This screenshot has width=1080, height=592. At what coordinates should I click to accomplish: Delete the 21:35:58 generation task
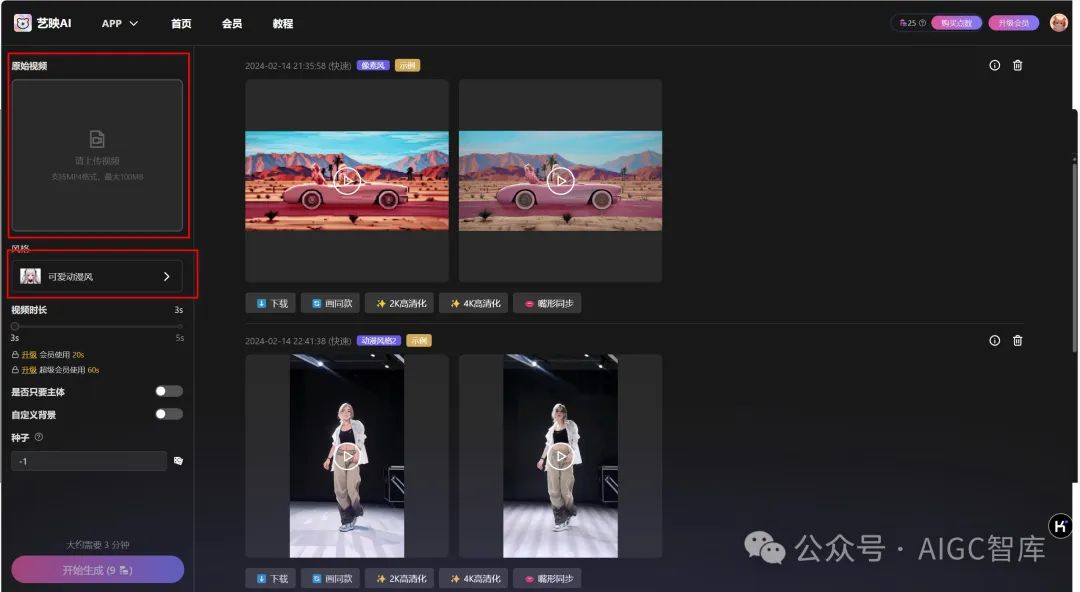[x=1017, y=65]
